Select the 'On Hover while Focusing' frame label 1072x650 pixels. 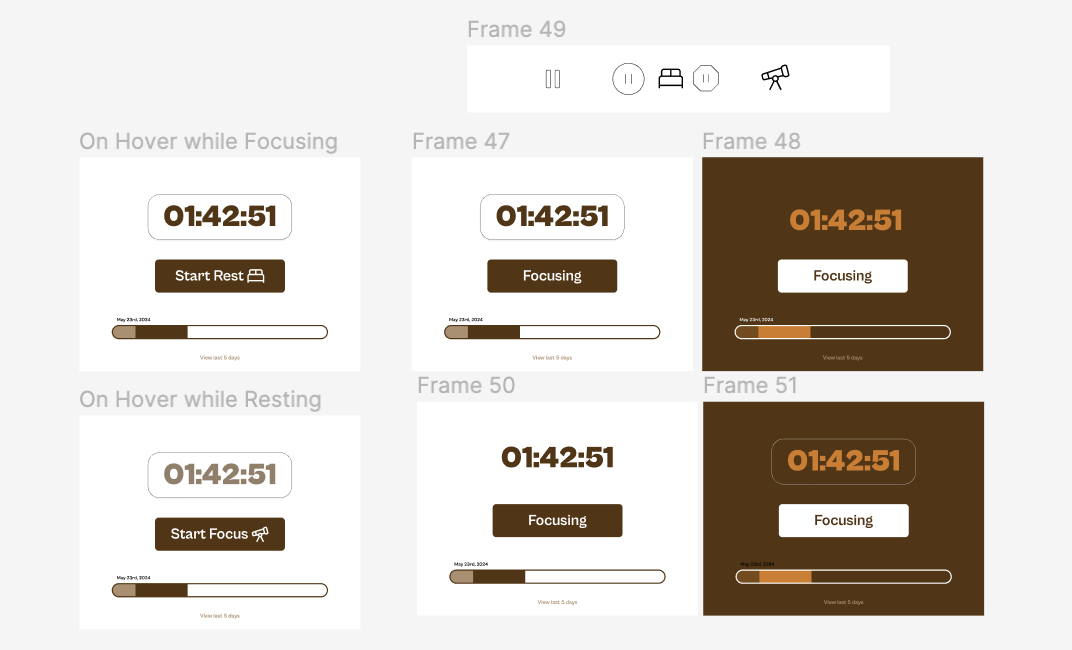[208, 141]
